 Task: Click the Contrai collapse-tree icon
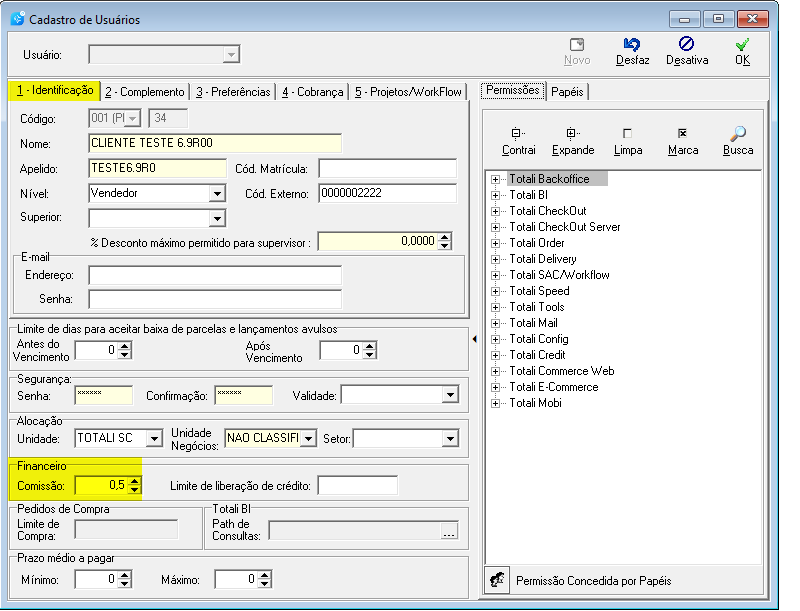click(x=518, y=134)
